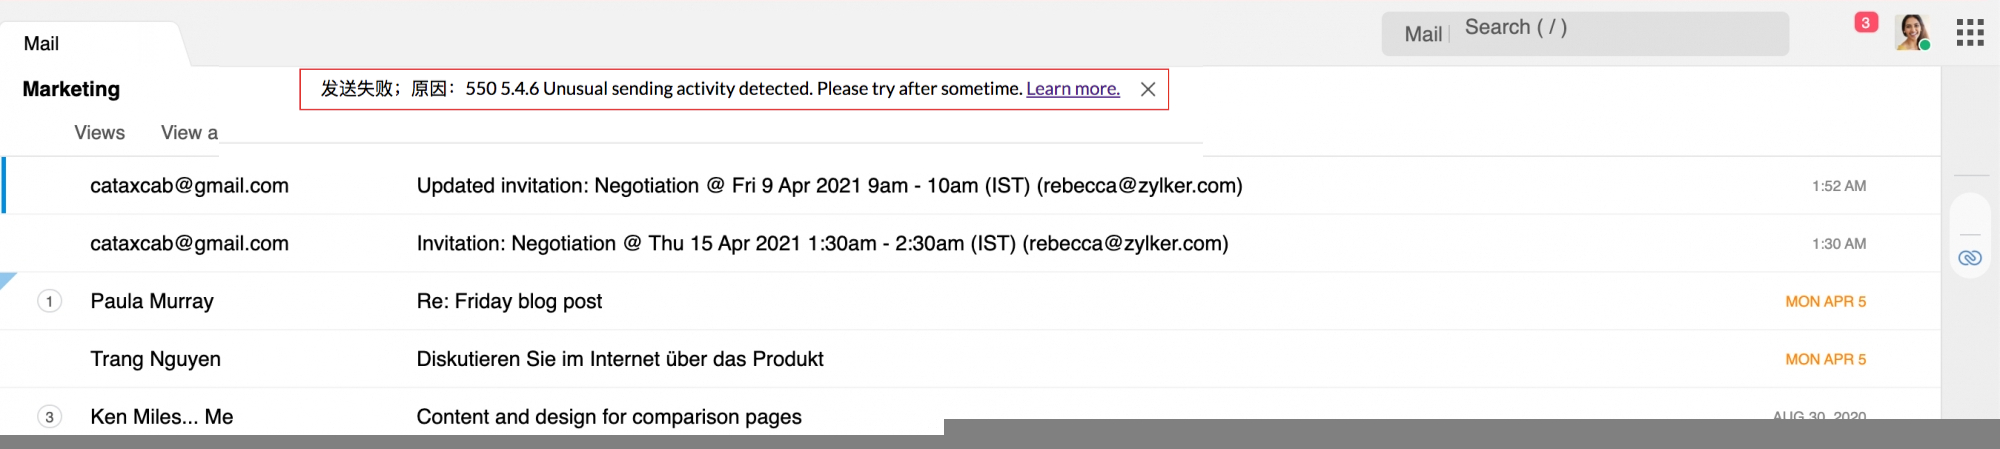The height and width of the screenshot is (449, 2000).
Task: Switch to the Mail tab
Action: (41, 44)
